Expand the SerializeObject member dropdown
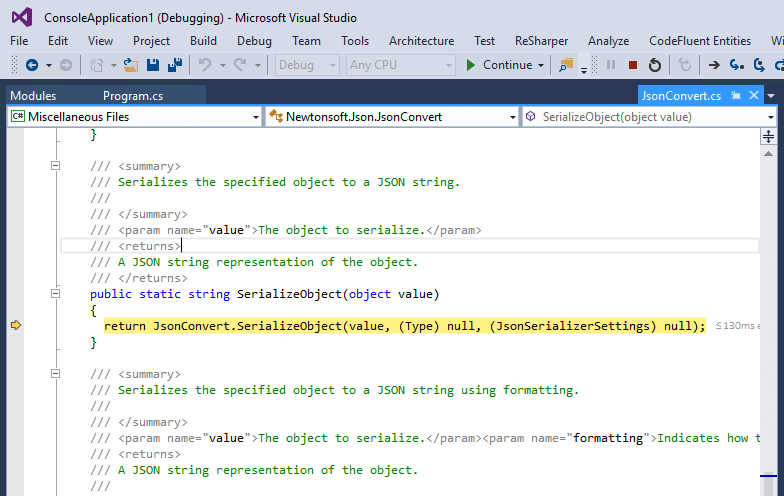 (771, 117)
